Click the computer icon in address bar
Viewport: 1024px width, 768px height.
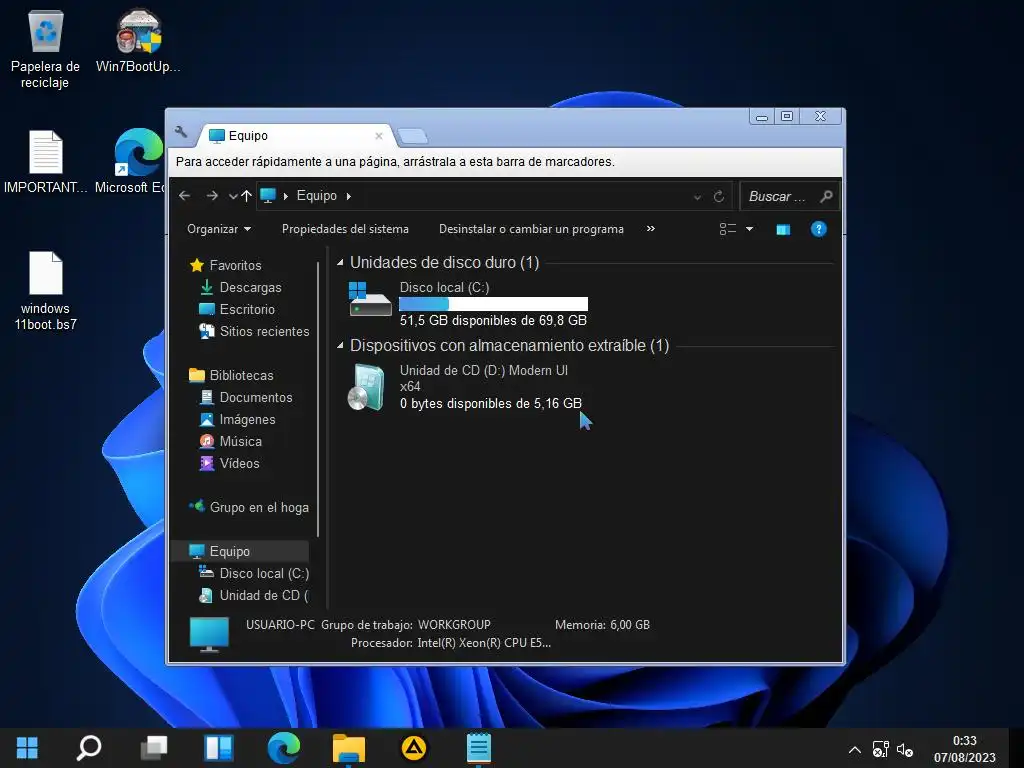click(268, 195)
